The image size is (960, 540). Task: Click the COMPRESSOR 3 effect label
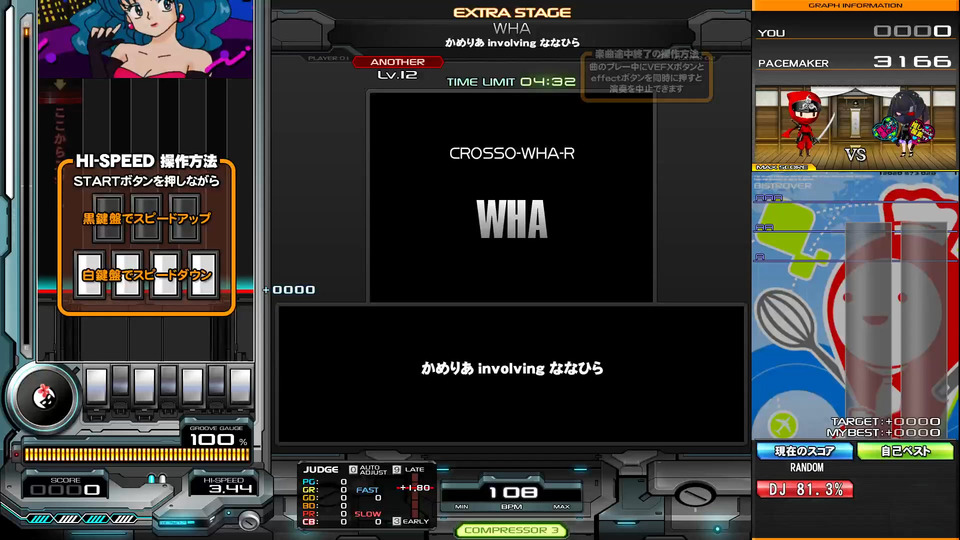coord(511,530)
